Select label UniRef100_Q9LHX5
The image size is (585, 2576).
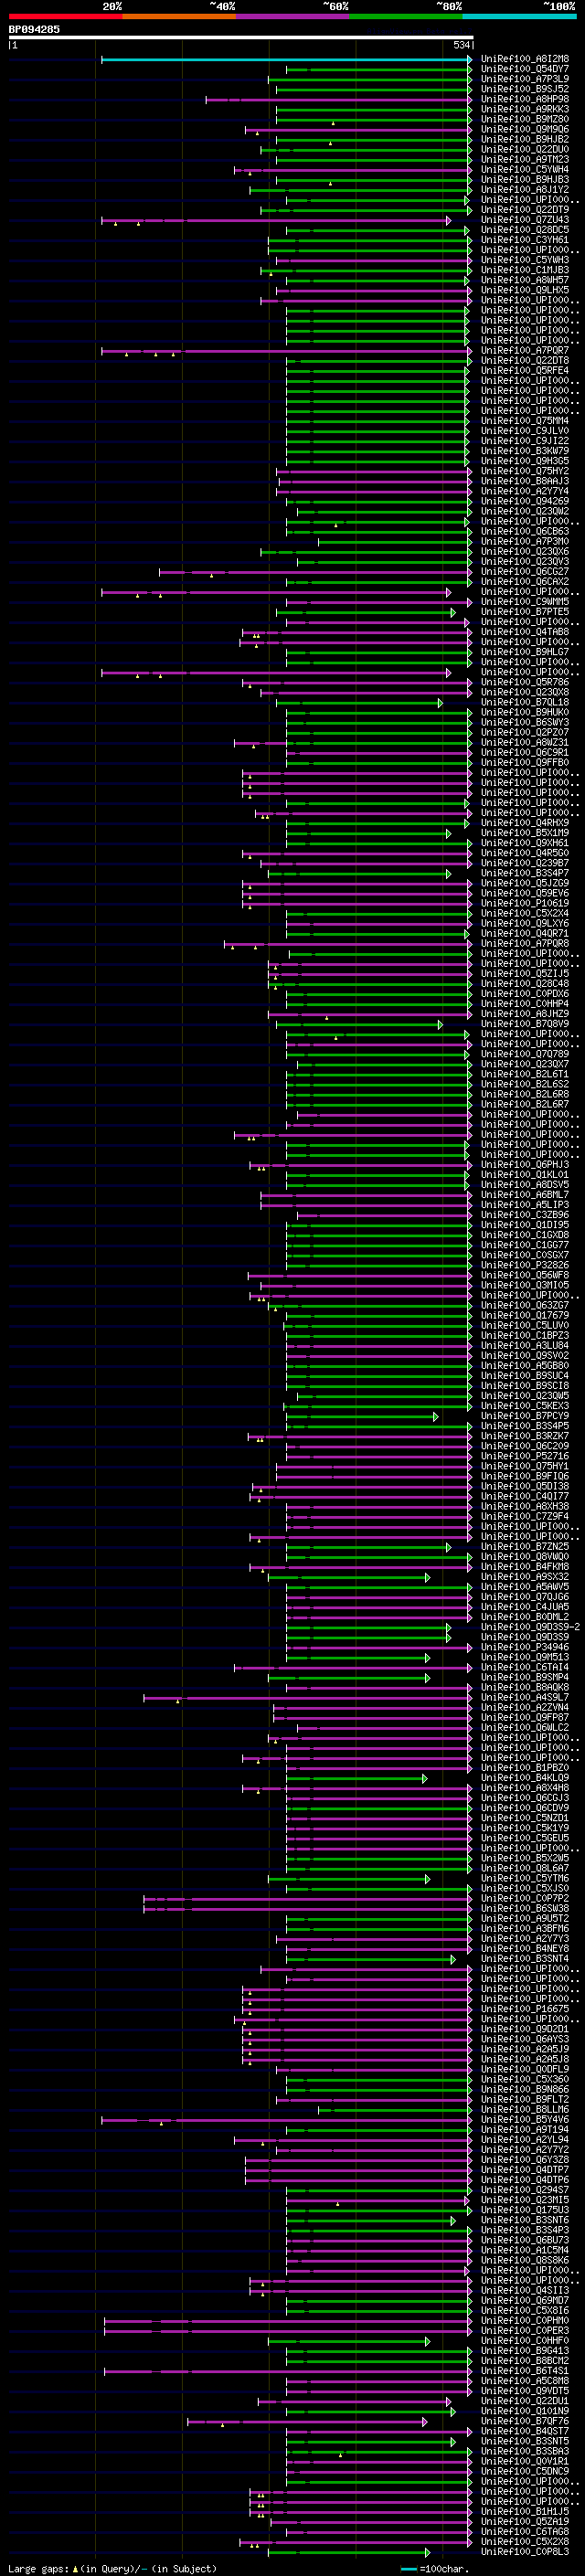pos(525,291)
